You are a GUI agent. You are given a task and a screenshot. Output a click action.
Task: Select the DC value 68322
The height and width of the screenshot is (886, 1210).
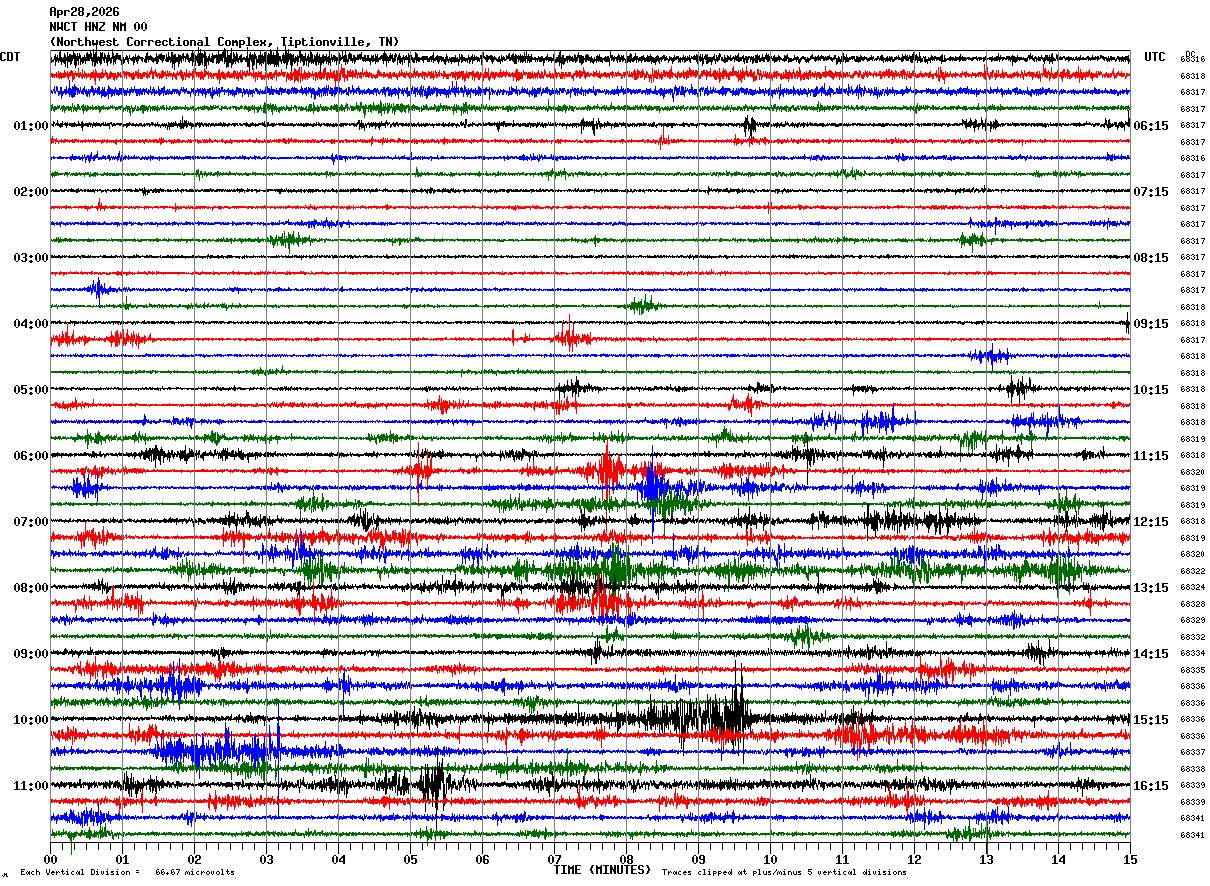tap(1192, 571)
